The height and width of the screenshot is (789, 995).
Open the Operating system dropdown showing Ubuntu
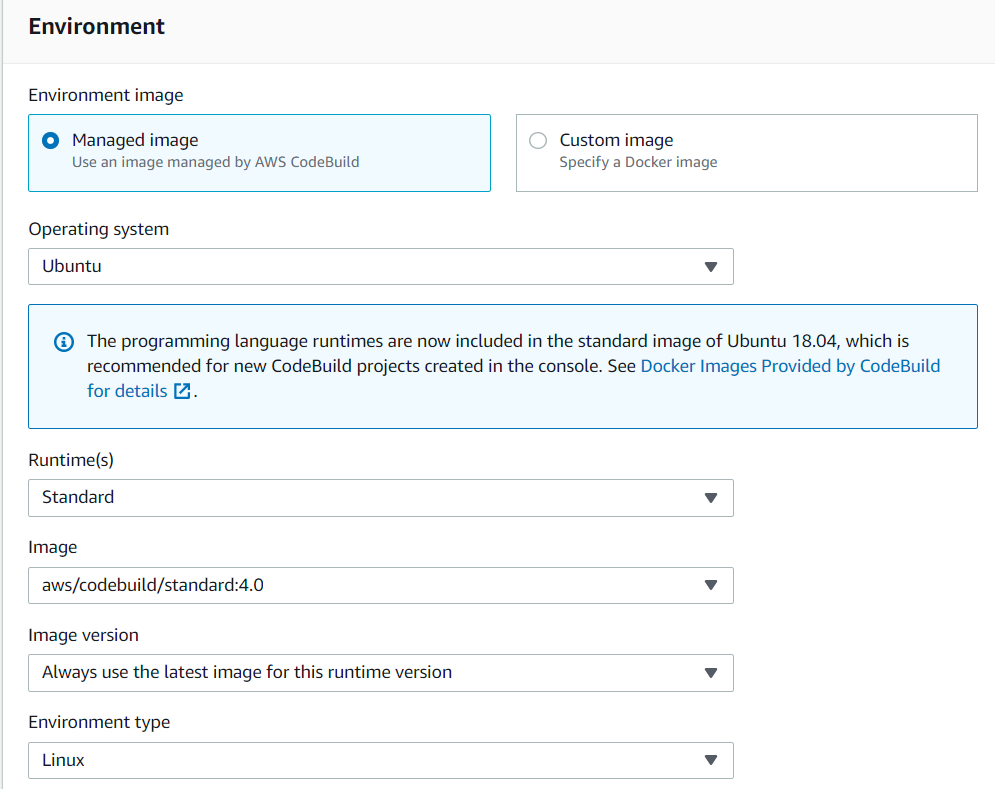pyautogui.click(x=381, y=267)
